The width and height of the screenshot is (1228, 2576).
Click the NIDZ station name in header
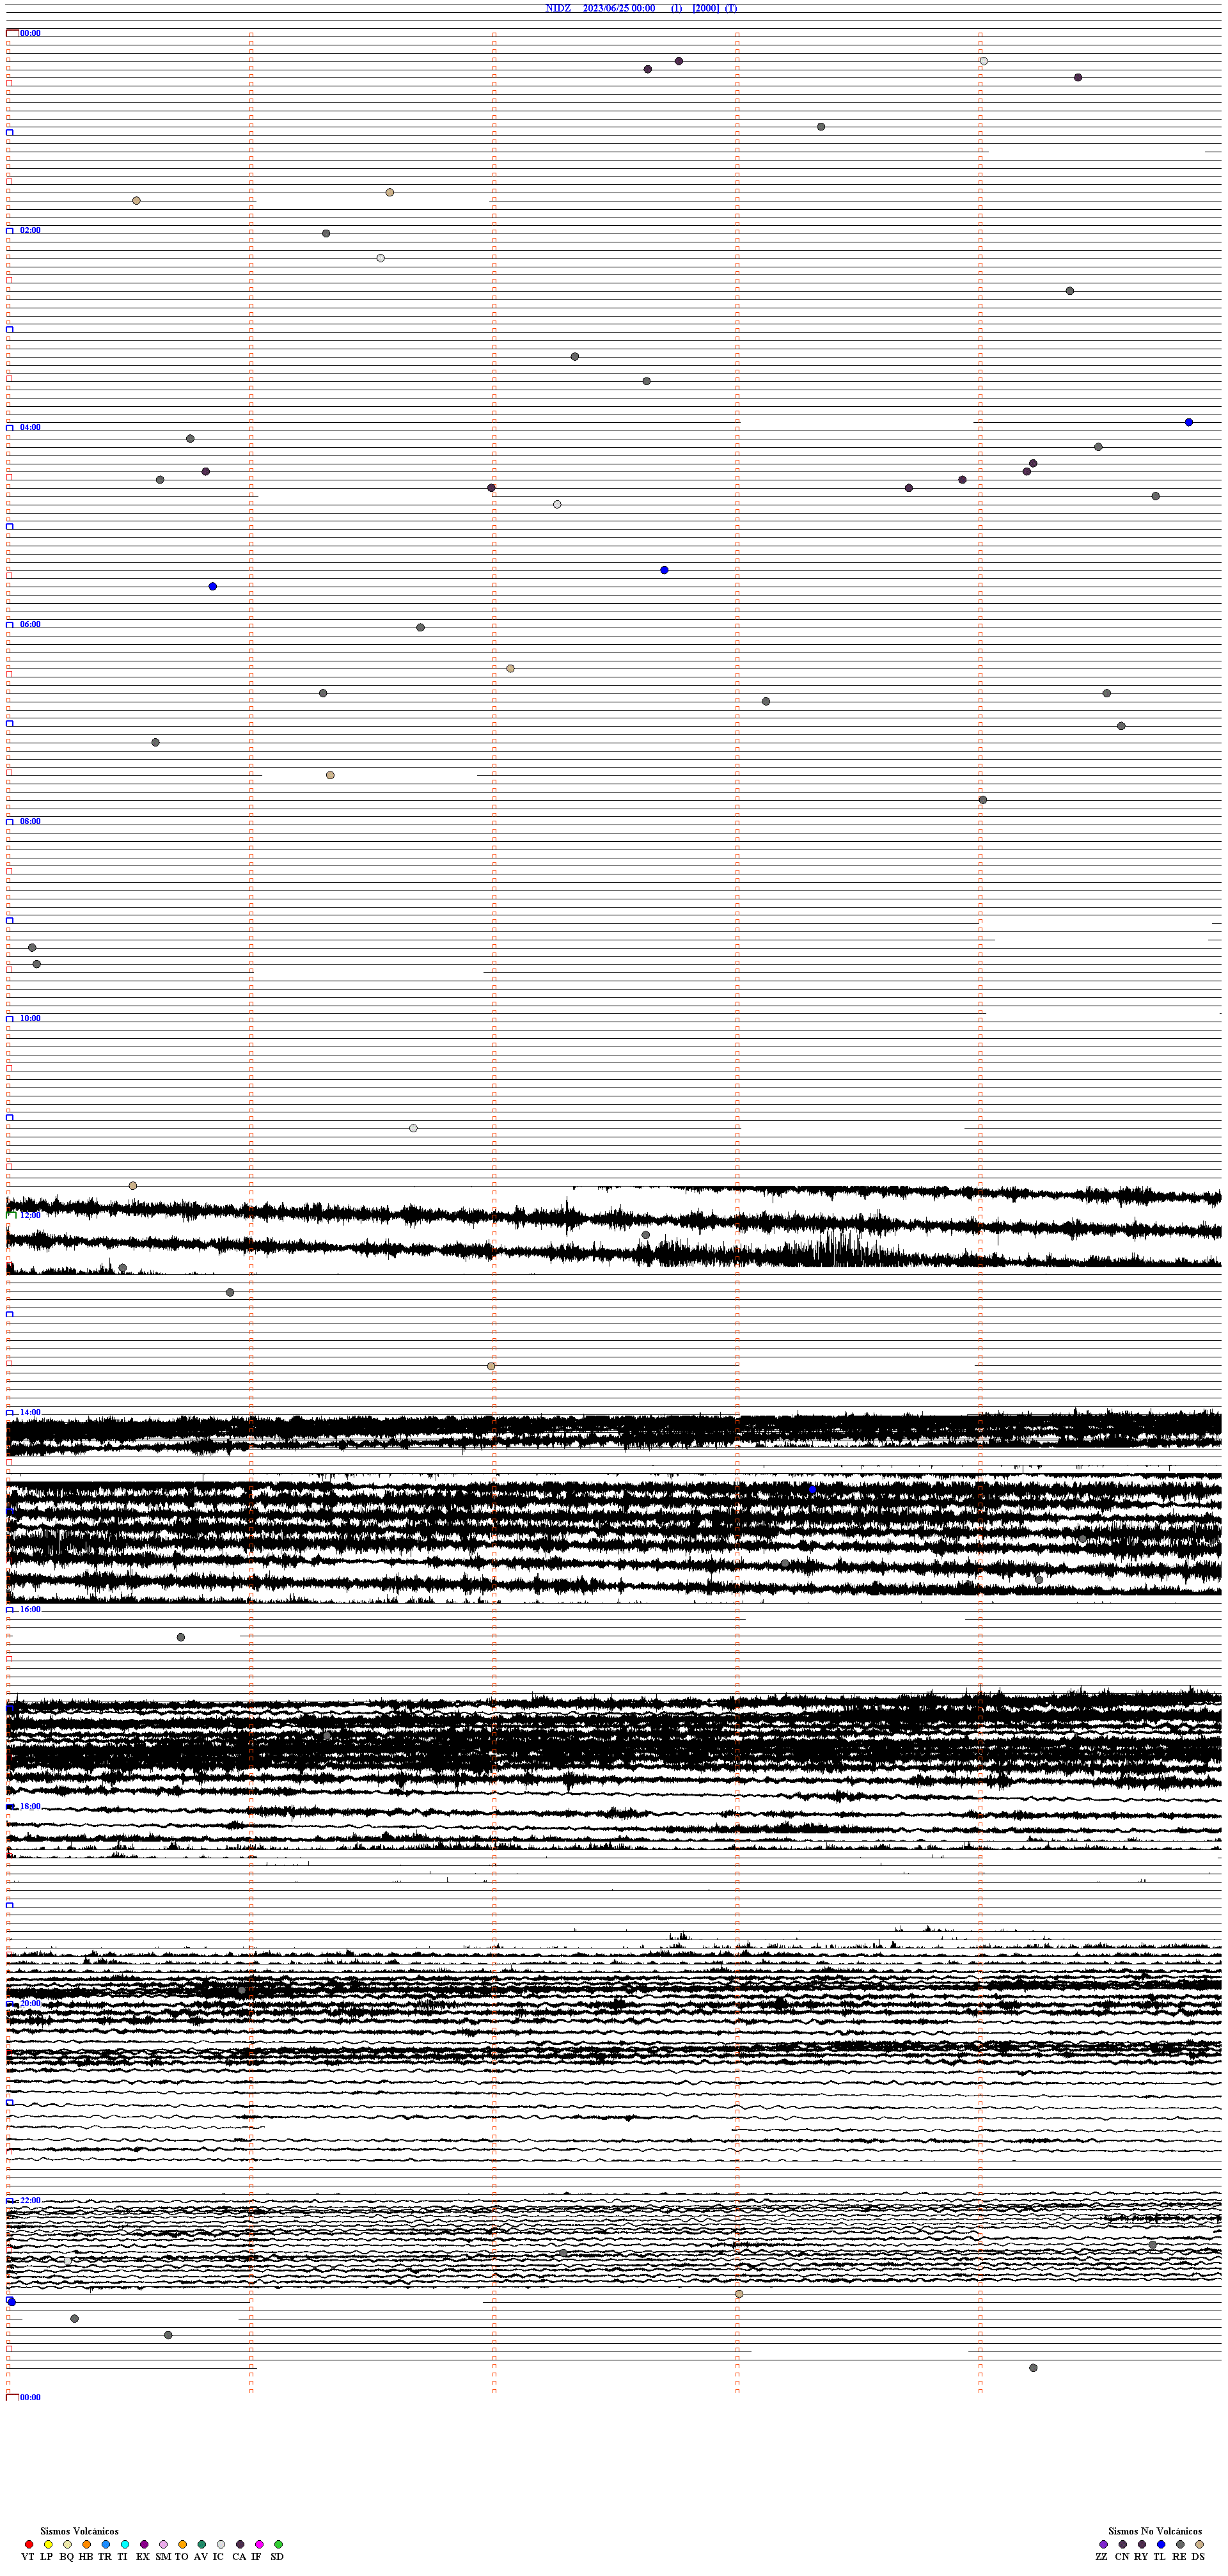coord(558,8)
